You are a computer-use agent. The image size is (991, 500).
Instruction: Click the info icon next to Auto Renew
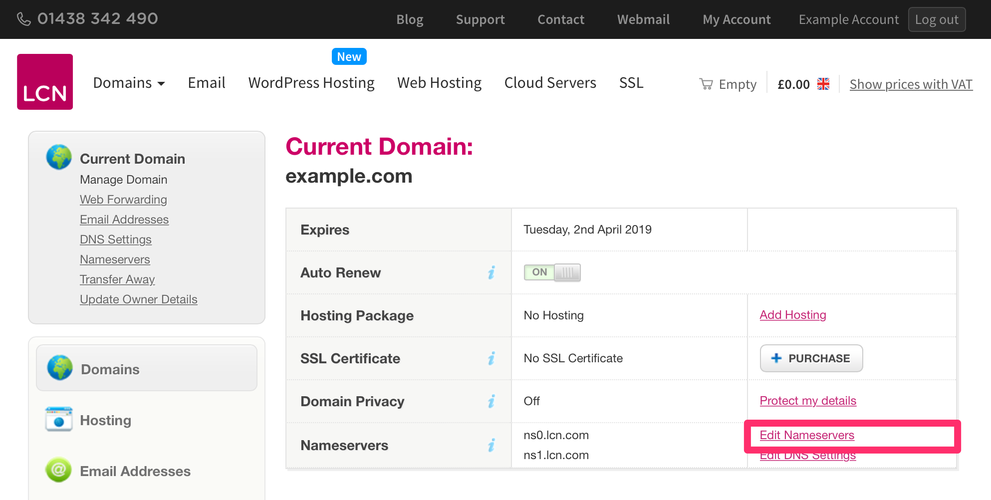pyautogui.click(x=491, y=273)
